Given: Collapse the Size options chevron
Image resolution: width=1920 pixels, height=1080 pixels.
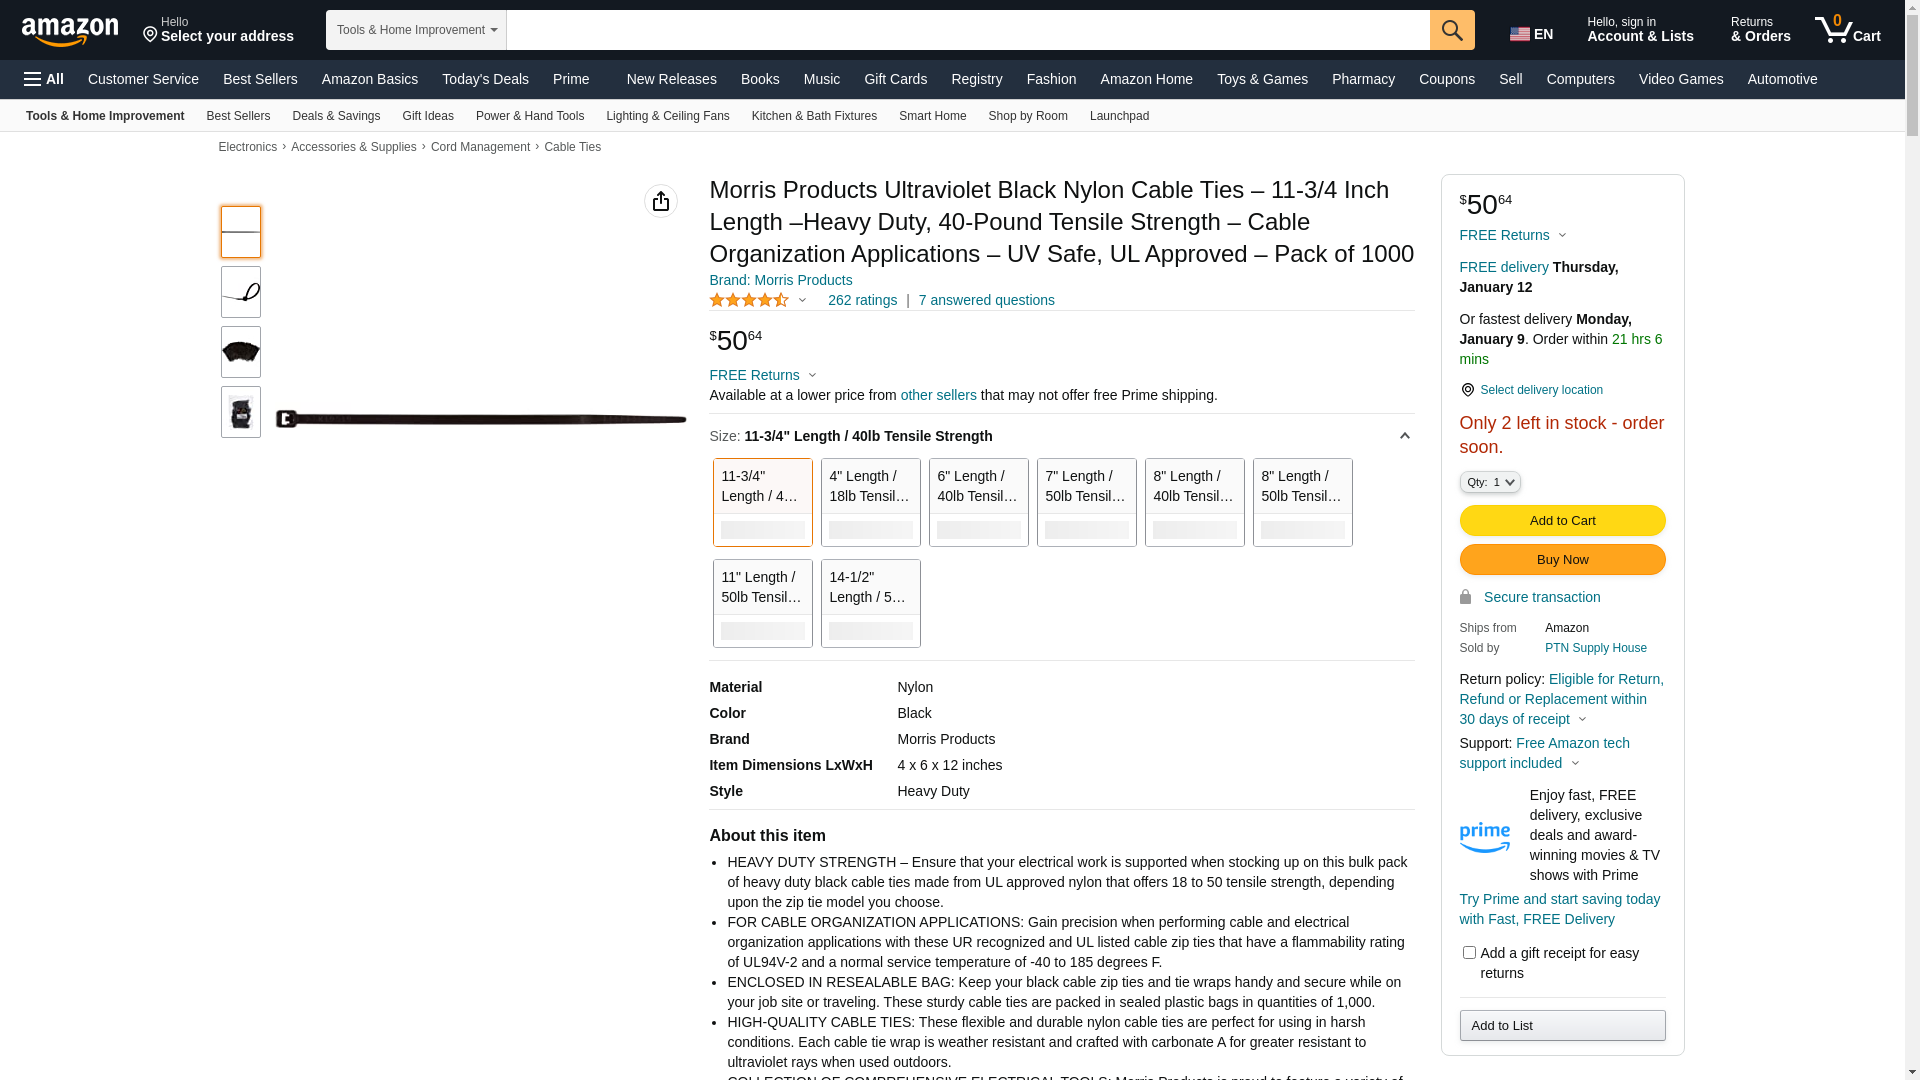Looking at the screenshot, I should (x=1404, y=436).
